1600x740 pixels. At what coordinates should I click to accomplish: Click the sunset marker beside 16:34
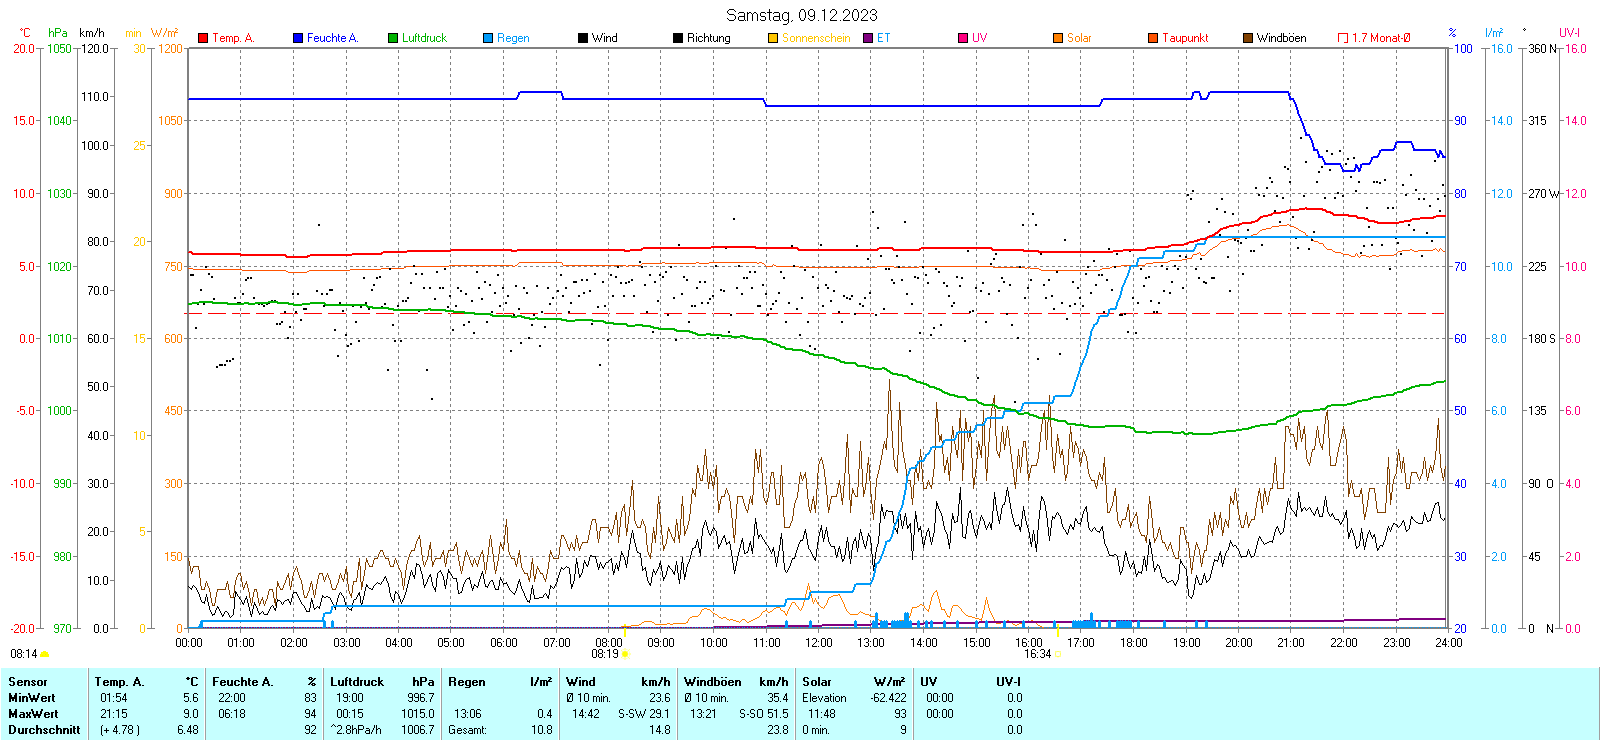(x=1058, y=654)
